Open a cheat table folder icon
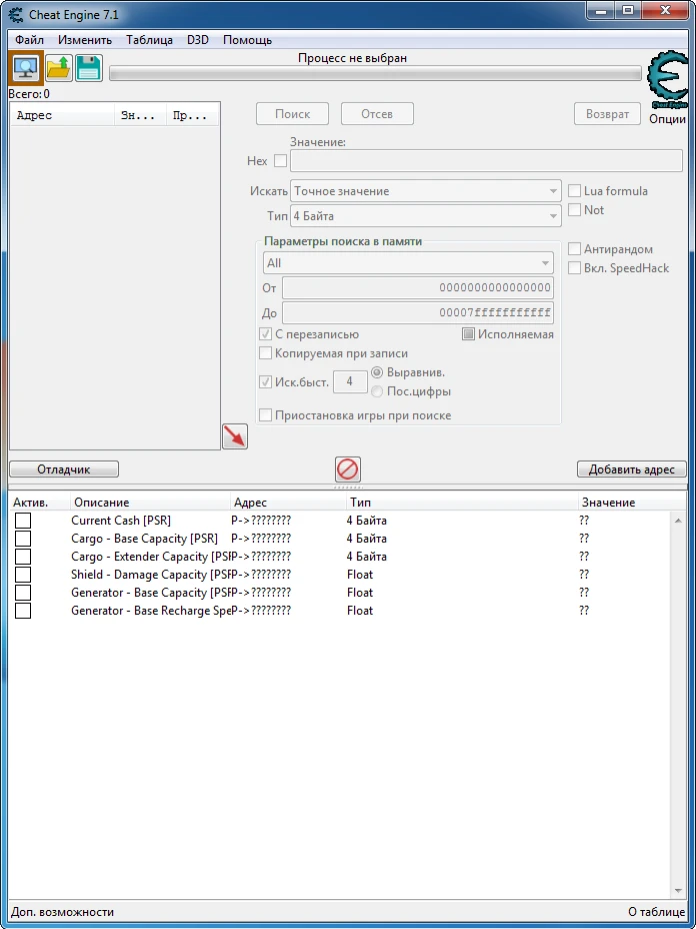Image resolution: width=696 pixels, height=929 pixels. click(59, 68)
